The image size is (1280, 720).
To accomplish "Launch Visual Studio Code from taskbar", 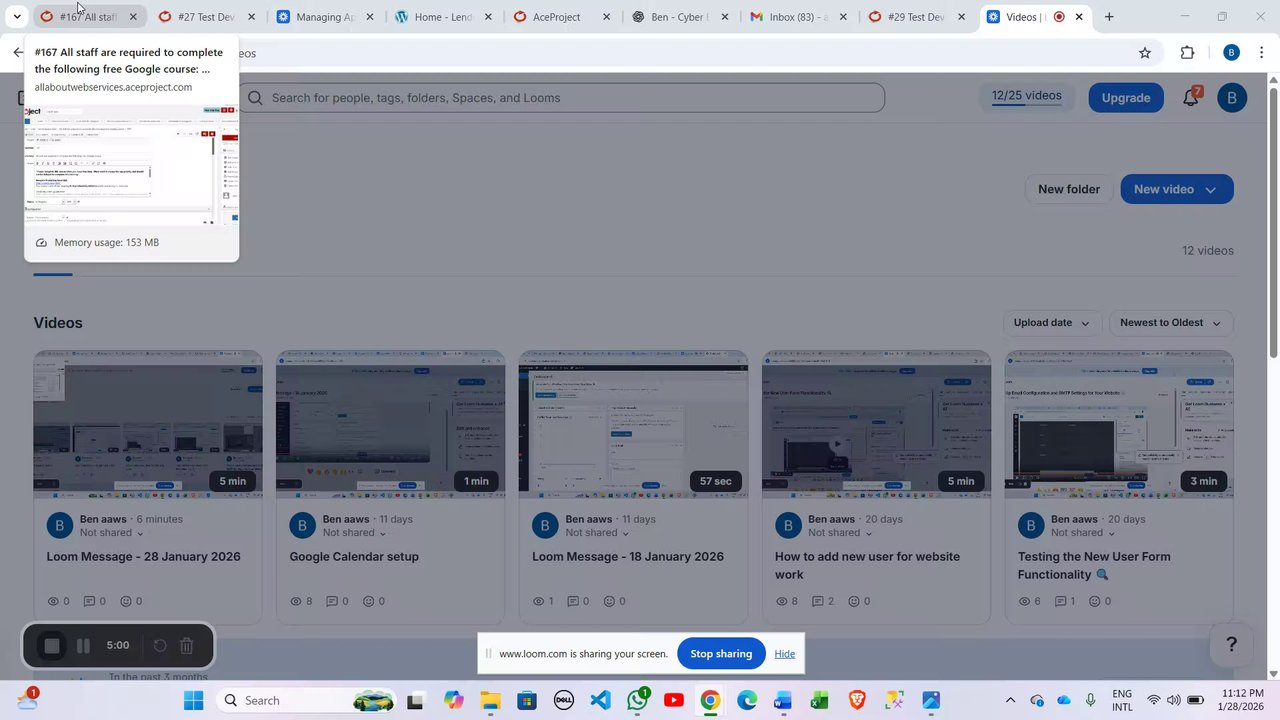I will click(x=601, y=700).
